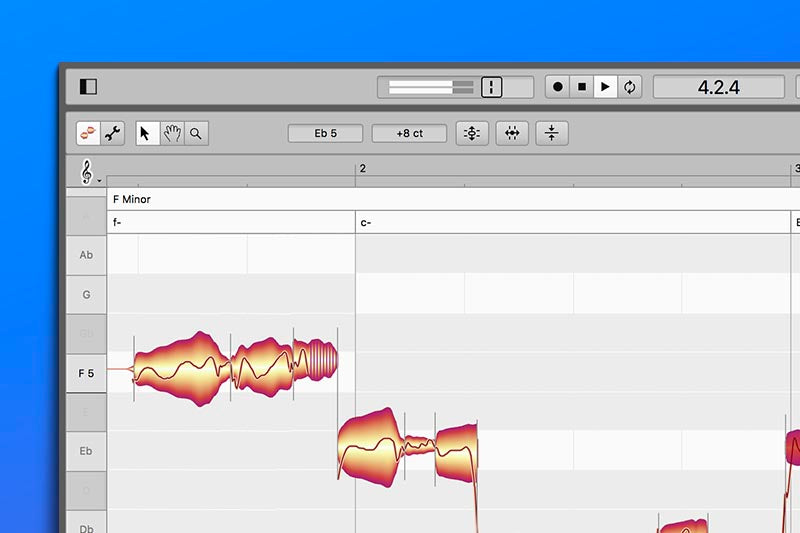Click the Ab pitch ruler key
The image size is (800, 533).
point(86,255)
